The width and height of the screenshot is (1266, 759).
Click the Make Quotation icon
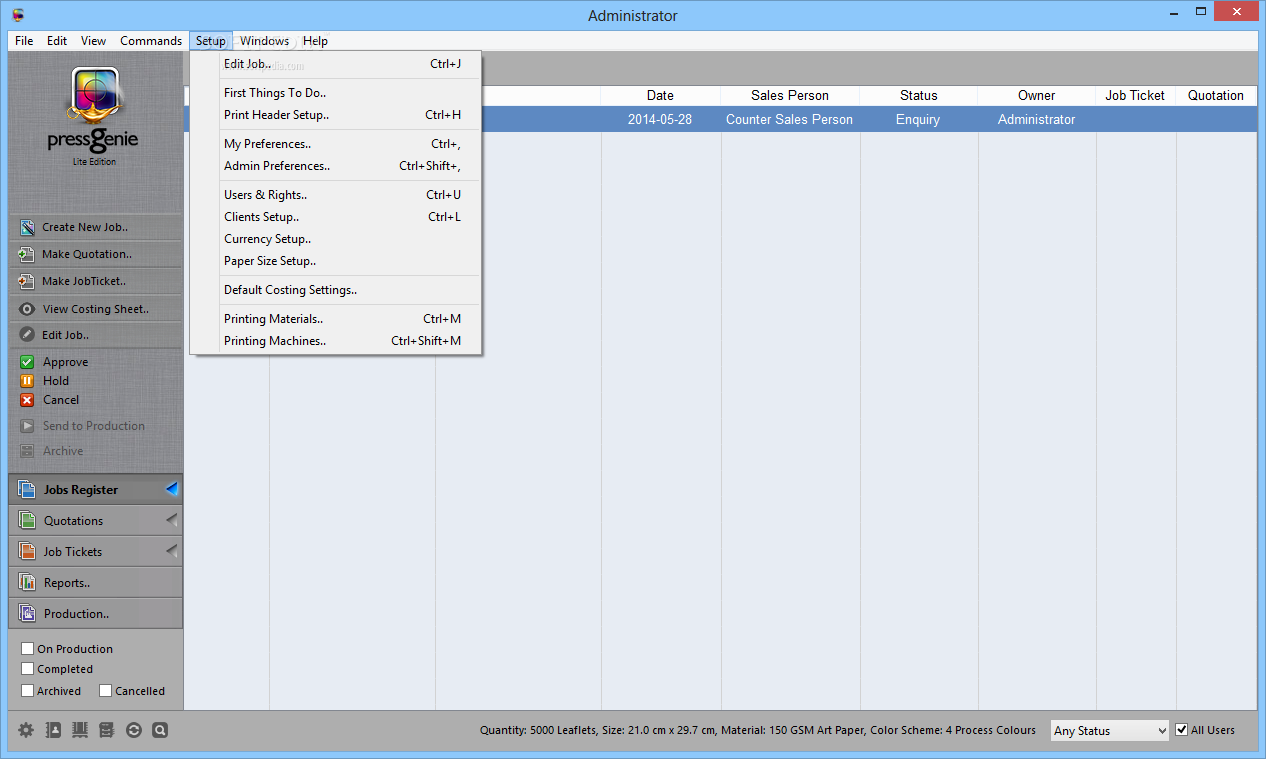27,254
